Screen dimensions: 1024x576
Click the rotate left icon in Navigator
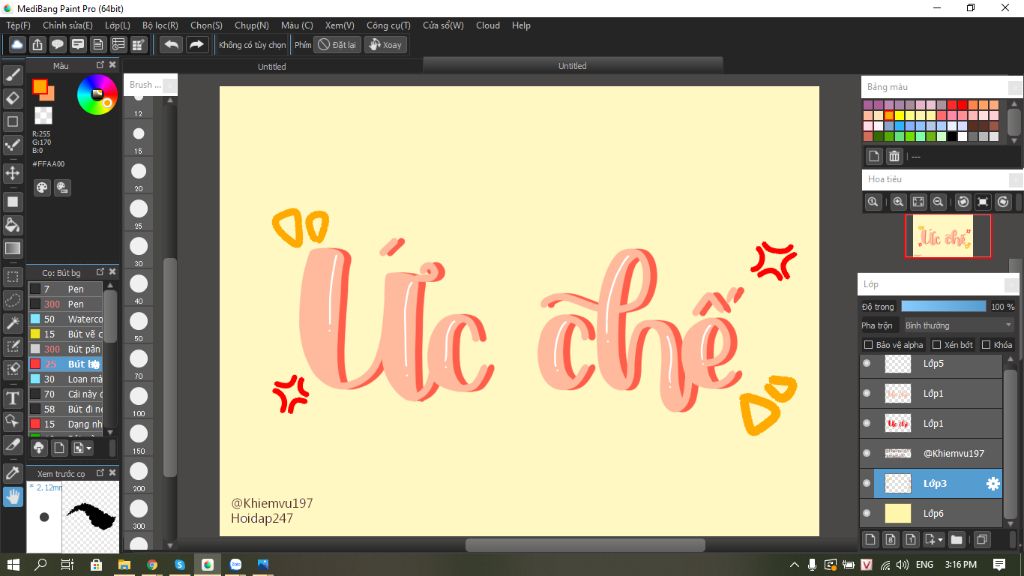point(963,202)
